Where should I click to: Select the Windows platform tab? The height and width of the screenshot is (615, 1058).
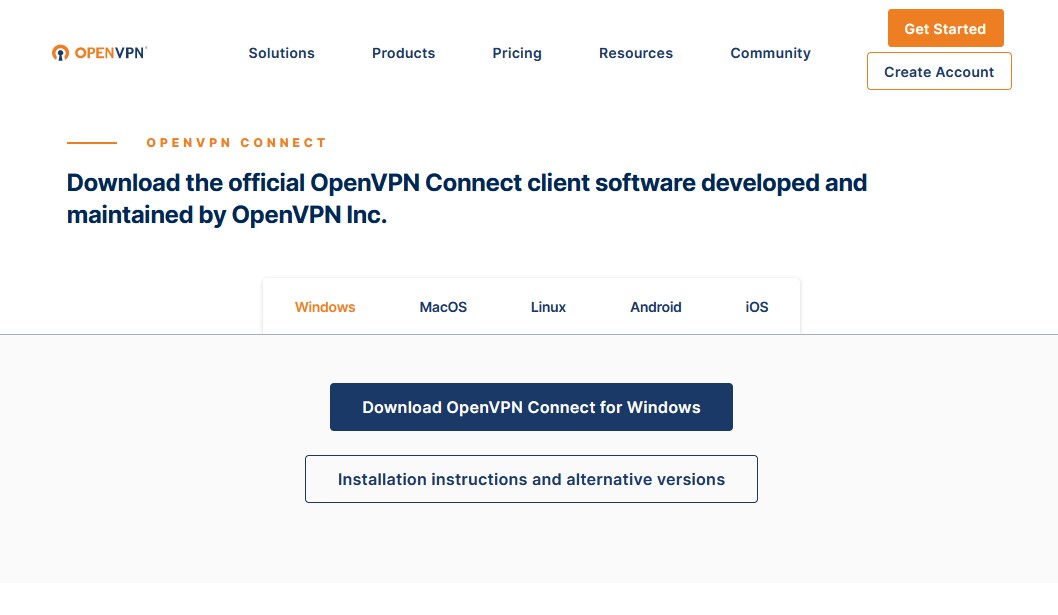coord(325,307)
